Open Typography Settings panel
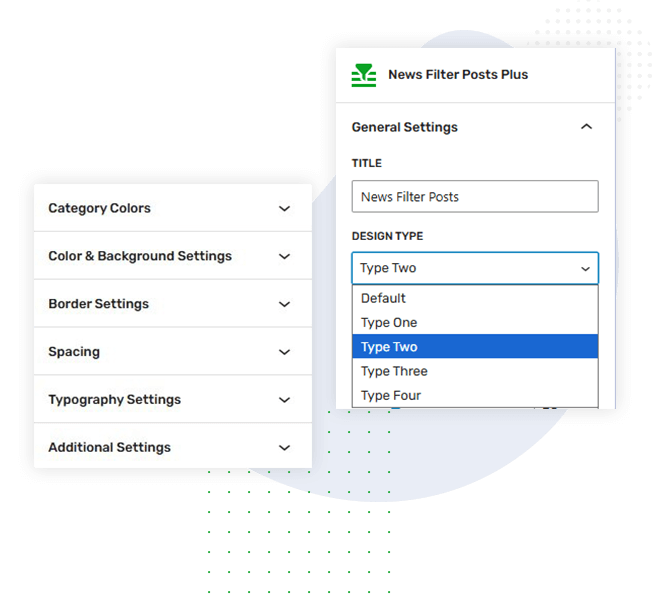This screenshot has width=652, height=594. pyautogui.click(x=115, y=400)
